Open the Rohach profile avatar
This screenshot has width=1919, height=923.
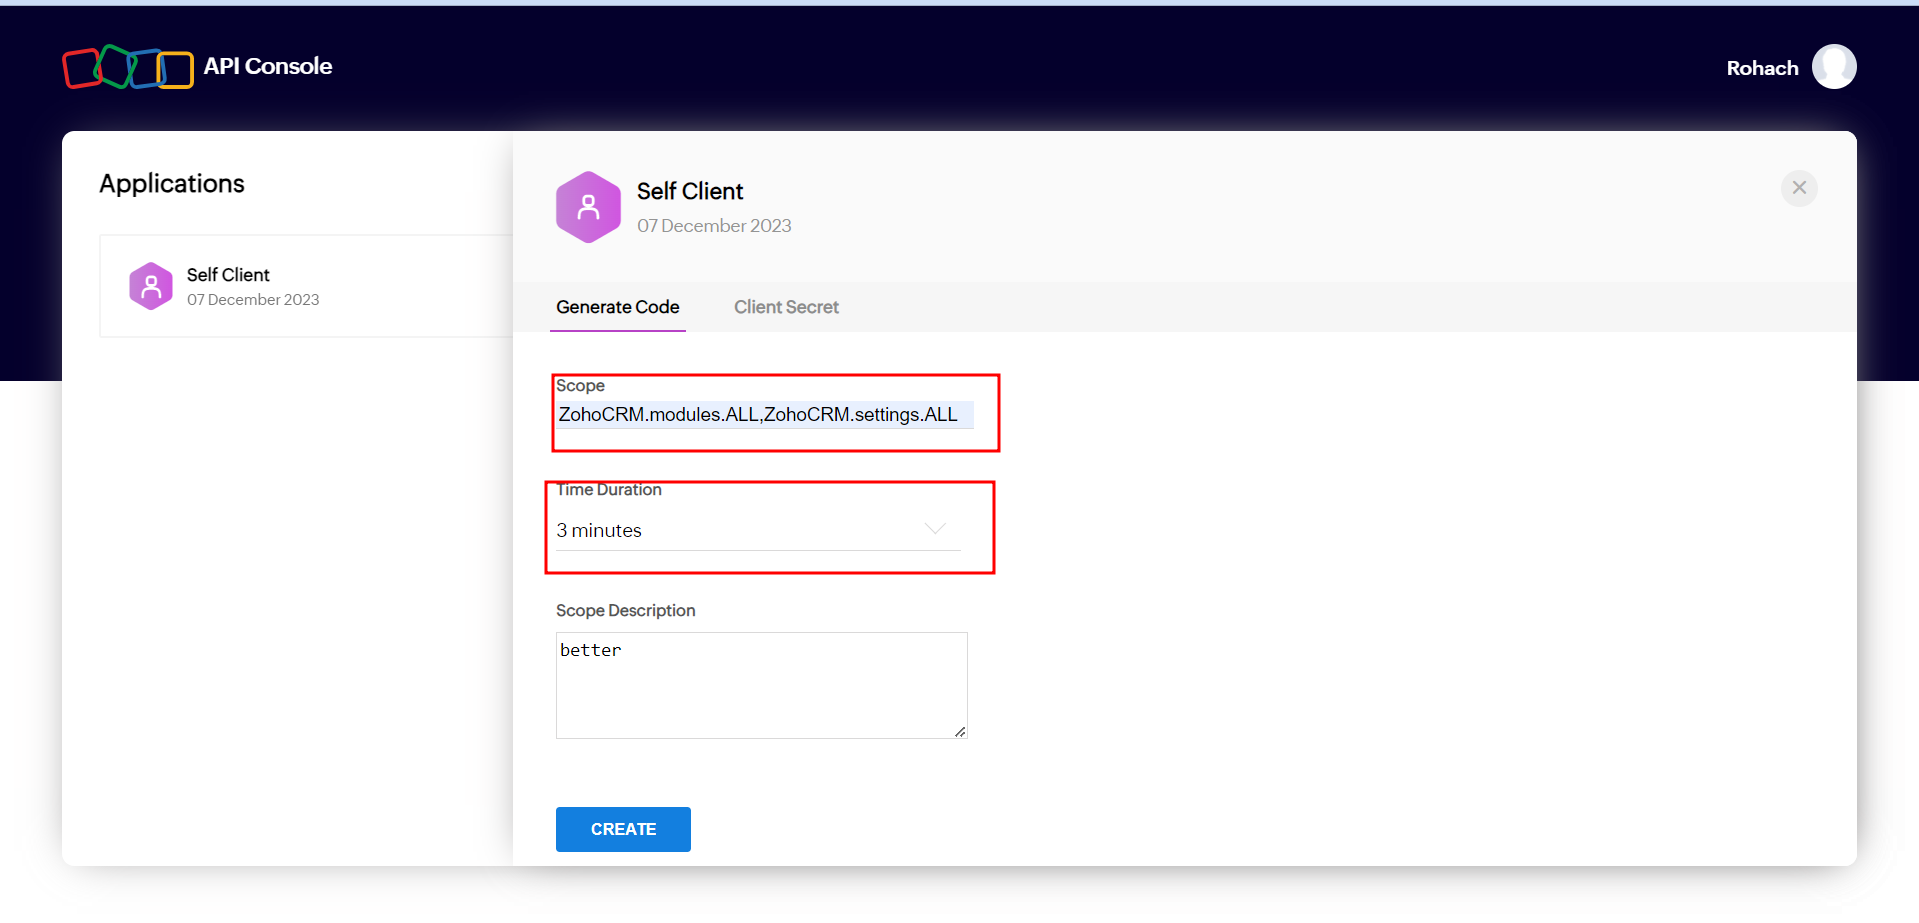point(1834,67)
